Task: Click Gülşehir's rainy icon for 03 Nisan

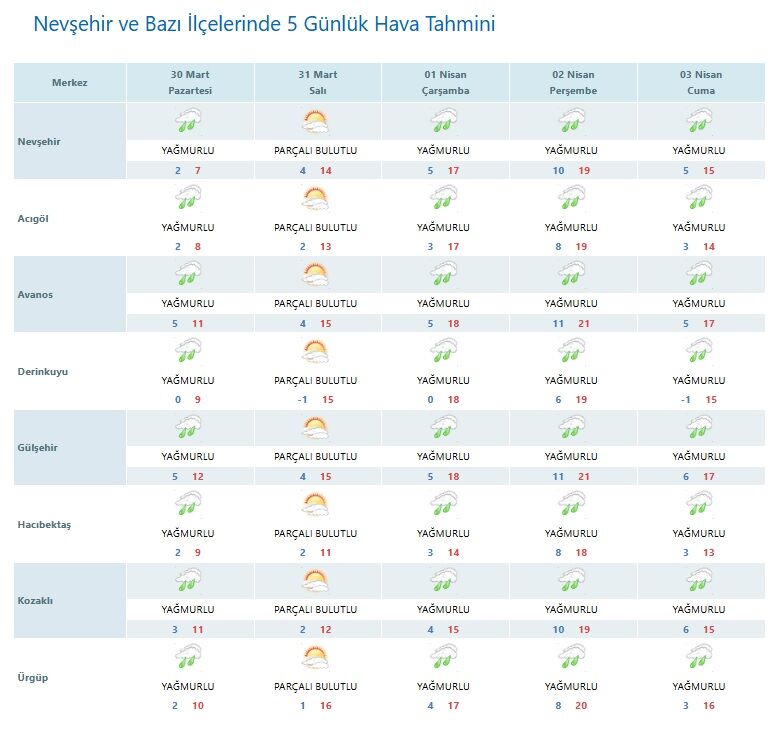Action: 699,429
